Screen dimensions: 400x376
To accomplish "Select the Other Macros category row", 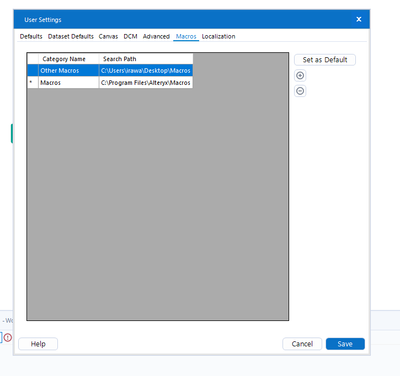I will [x=110, y=71].
